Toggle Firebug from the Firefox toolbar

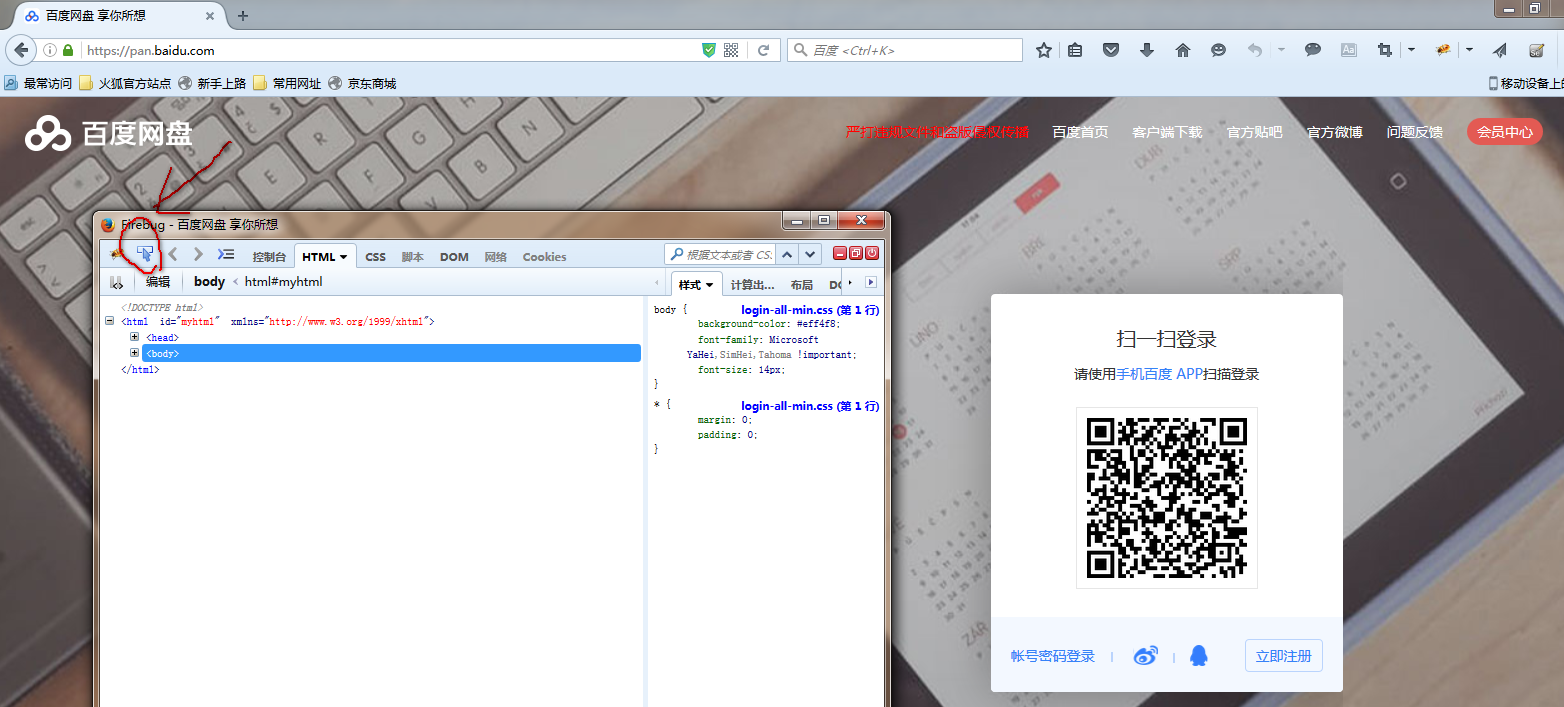click(1444, 50)
